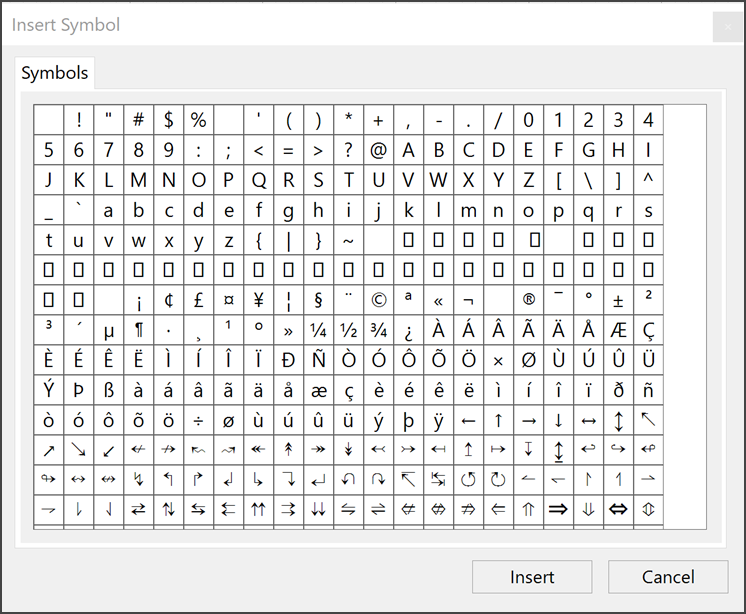Pick the superscript two ² symbol
Screen dimensions: 746x614
[648, 300]
